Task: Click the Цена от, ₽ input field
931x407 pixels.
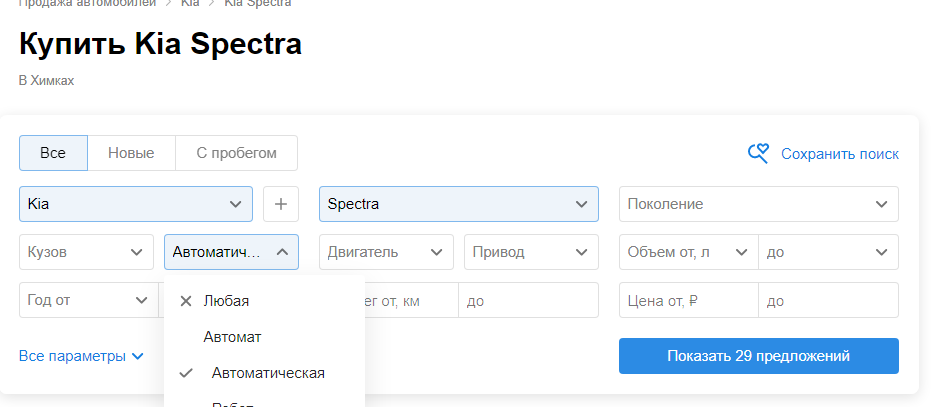Action: pos(689,300)
